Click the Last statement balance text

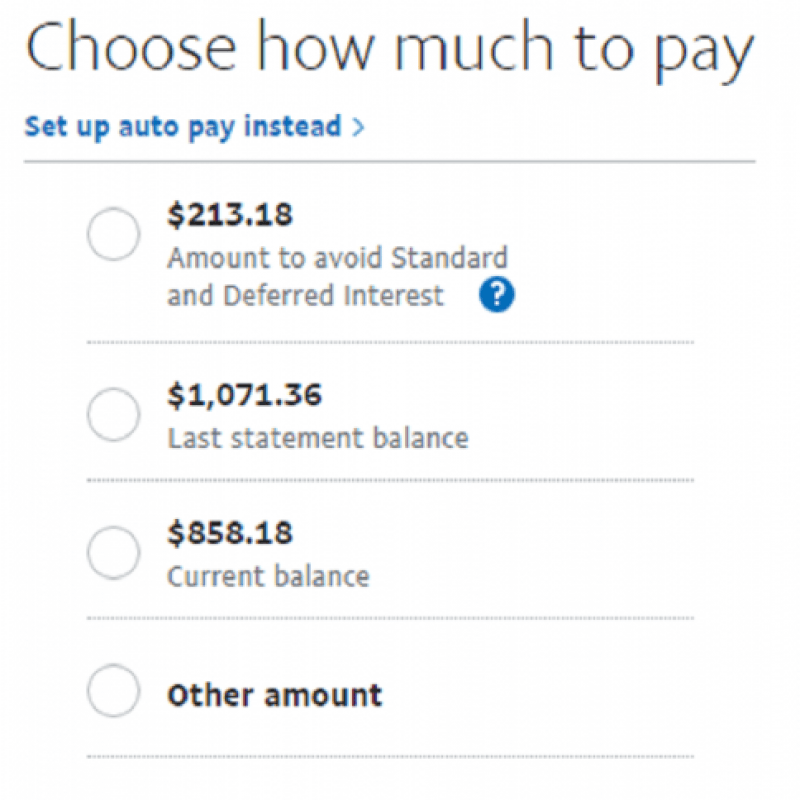click(316, 437)
